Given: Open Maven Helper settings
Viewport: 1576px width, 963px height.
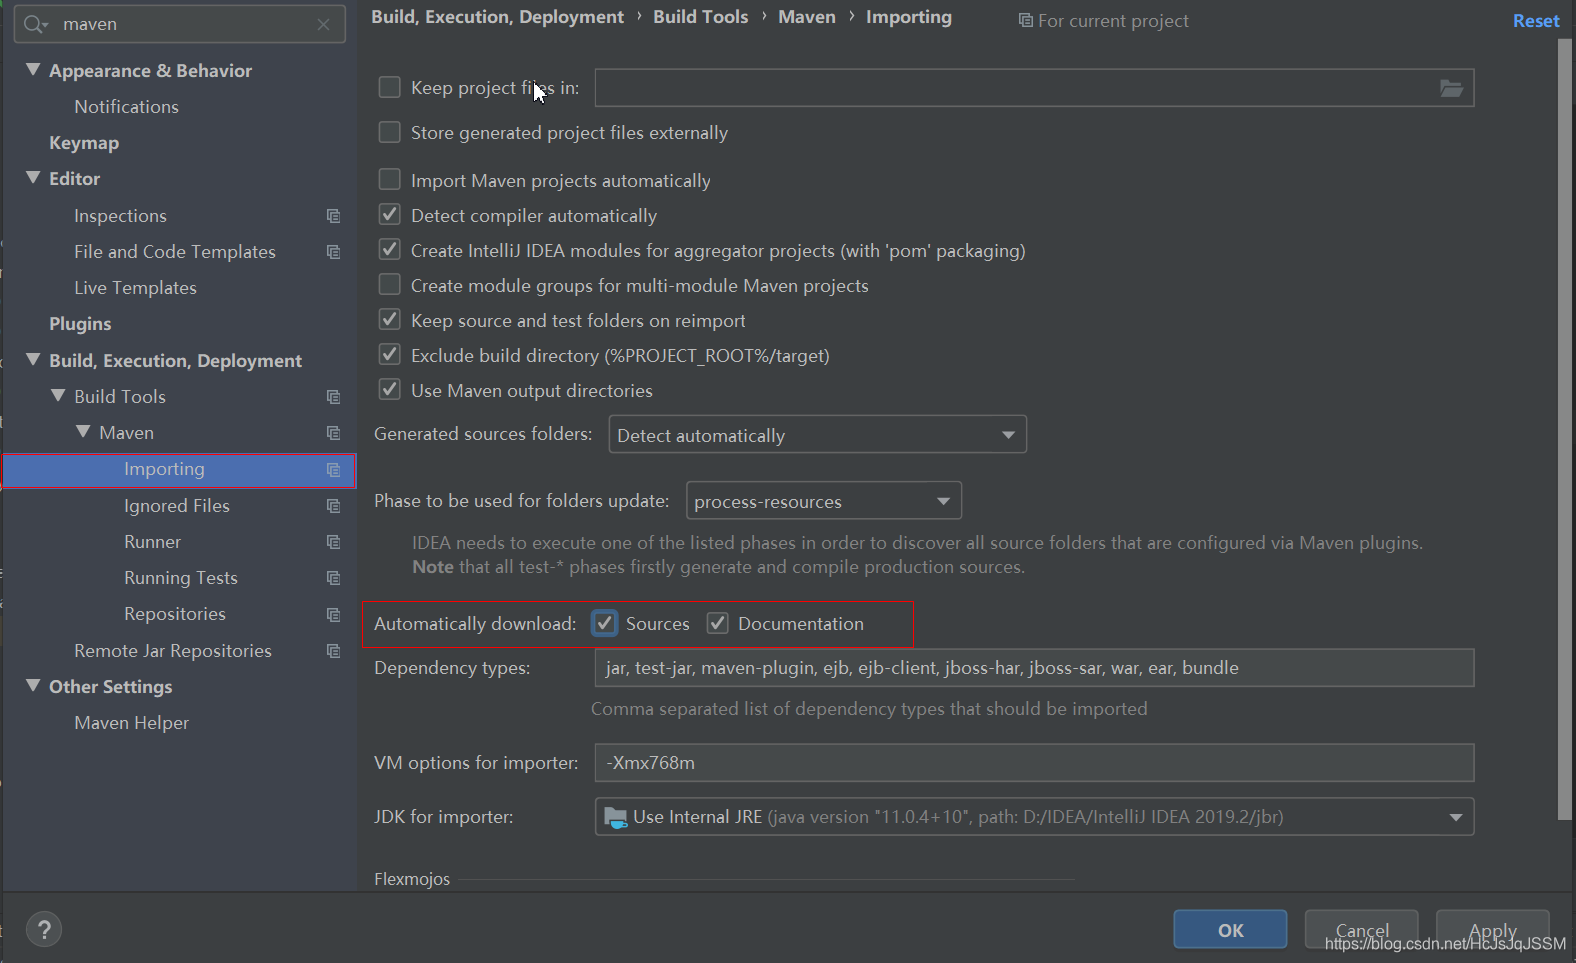Looking at the screenshot, I should coord(131,723).
